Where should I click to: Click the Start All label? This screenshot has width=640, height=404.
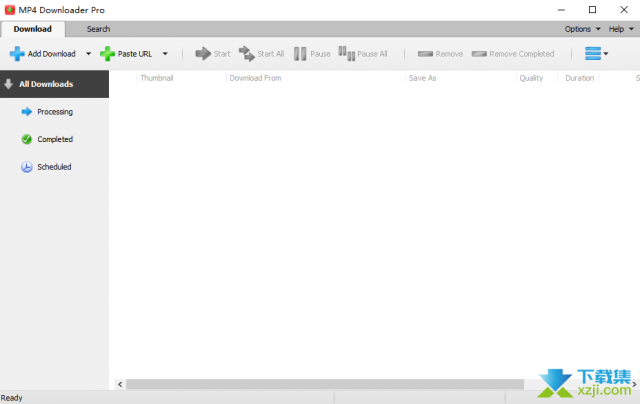coord(271,54)
